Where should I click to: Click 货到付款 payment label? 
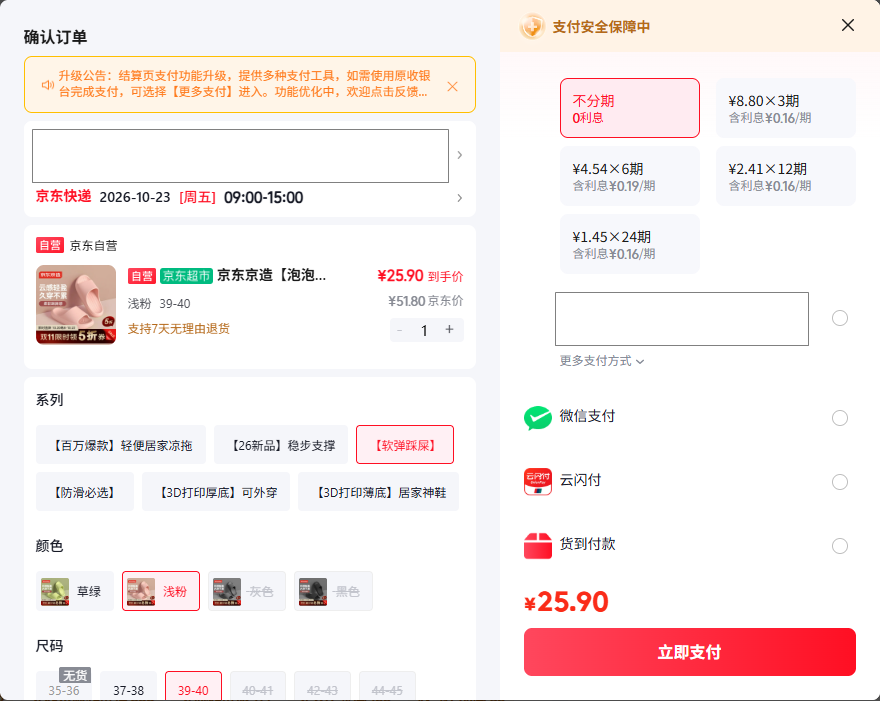click(x=587, y=544)
